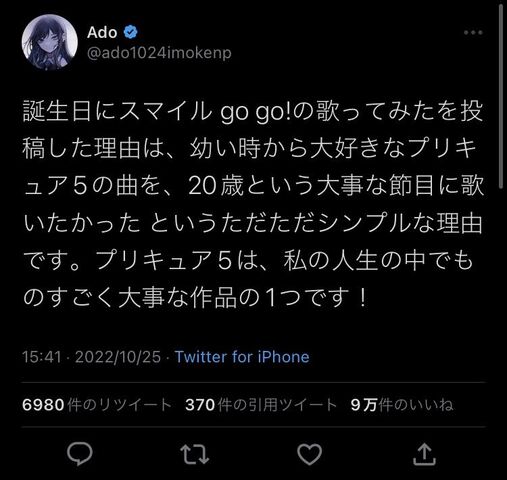Click the vertical scrollbar at right edge

[x=501, y=97]
